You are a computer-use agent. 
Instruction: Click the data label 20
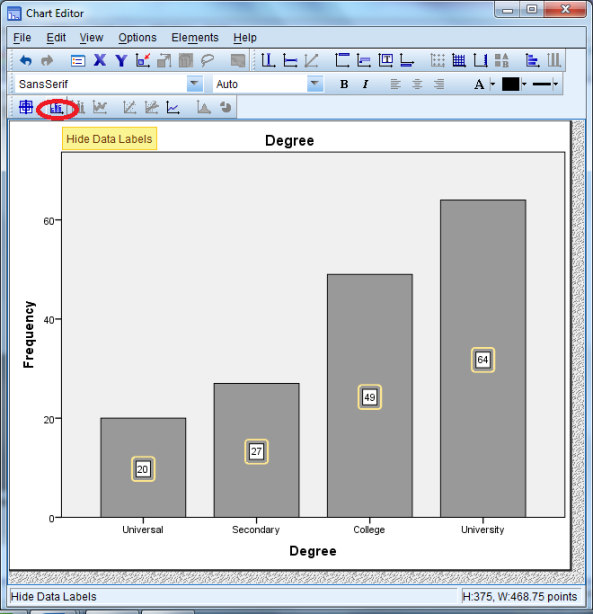[x=143, y=469]
